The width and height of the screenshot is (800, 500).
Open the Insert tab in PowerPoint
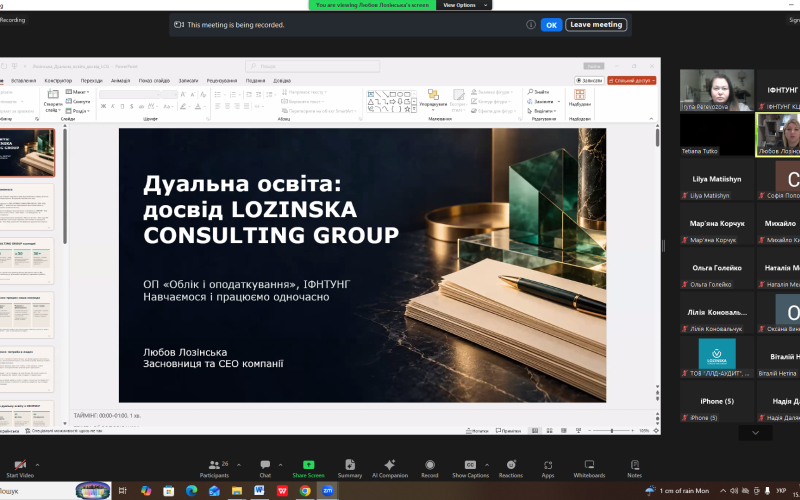(x=23, y=81)
